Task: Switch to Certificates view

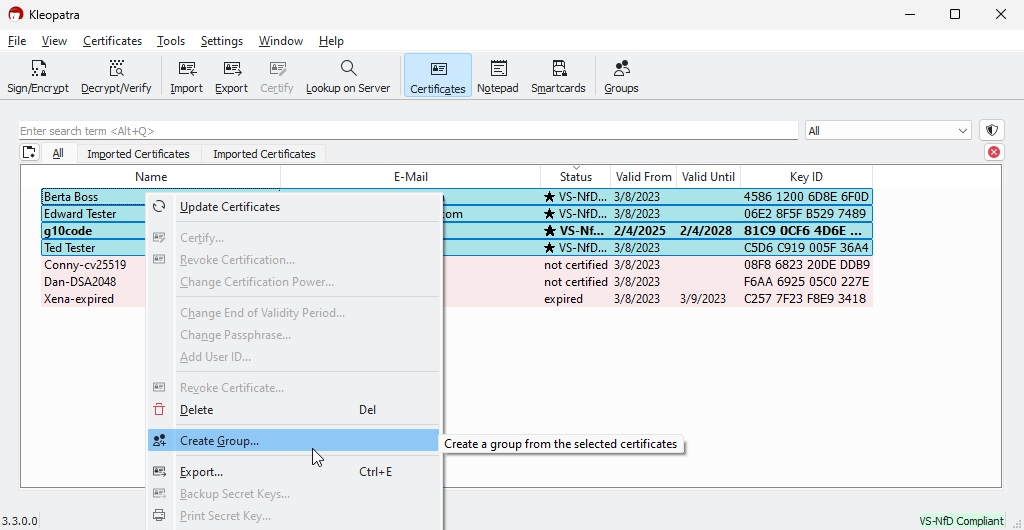Action: pyautogui.click(x=438, y=76)
